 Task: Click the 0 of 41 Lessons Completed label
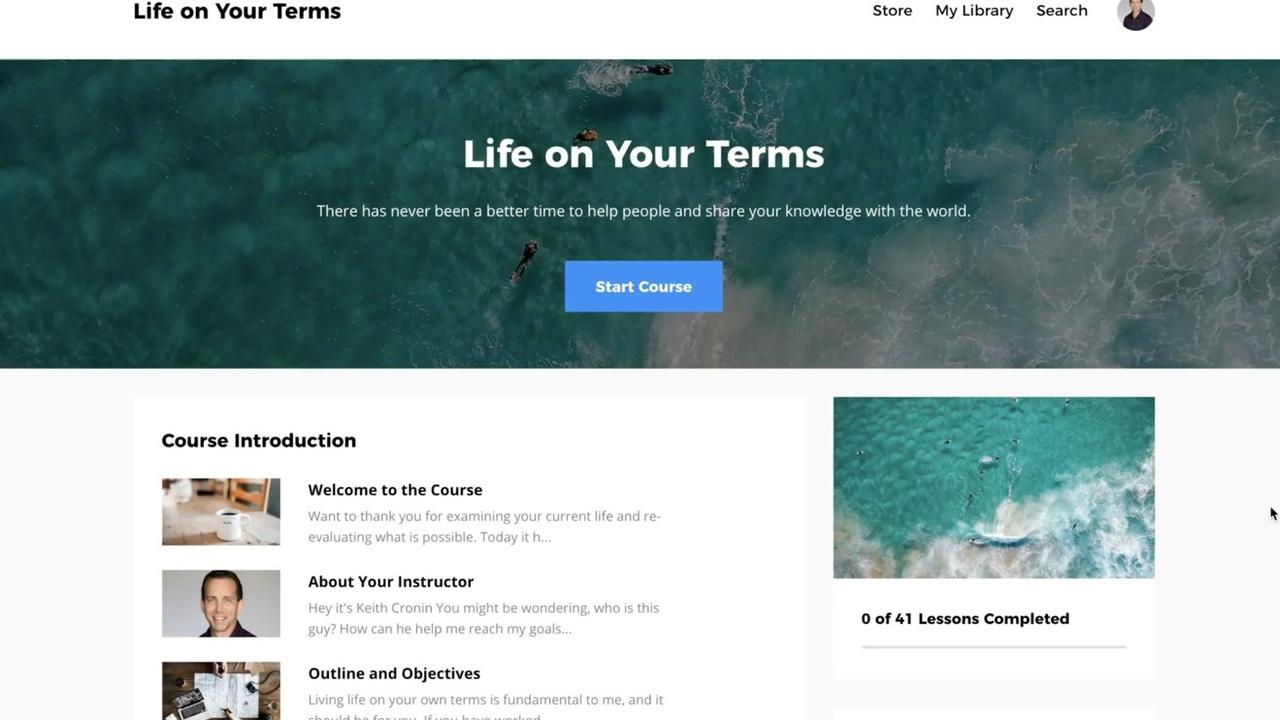[965, 619]
